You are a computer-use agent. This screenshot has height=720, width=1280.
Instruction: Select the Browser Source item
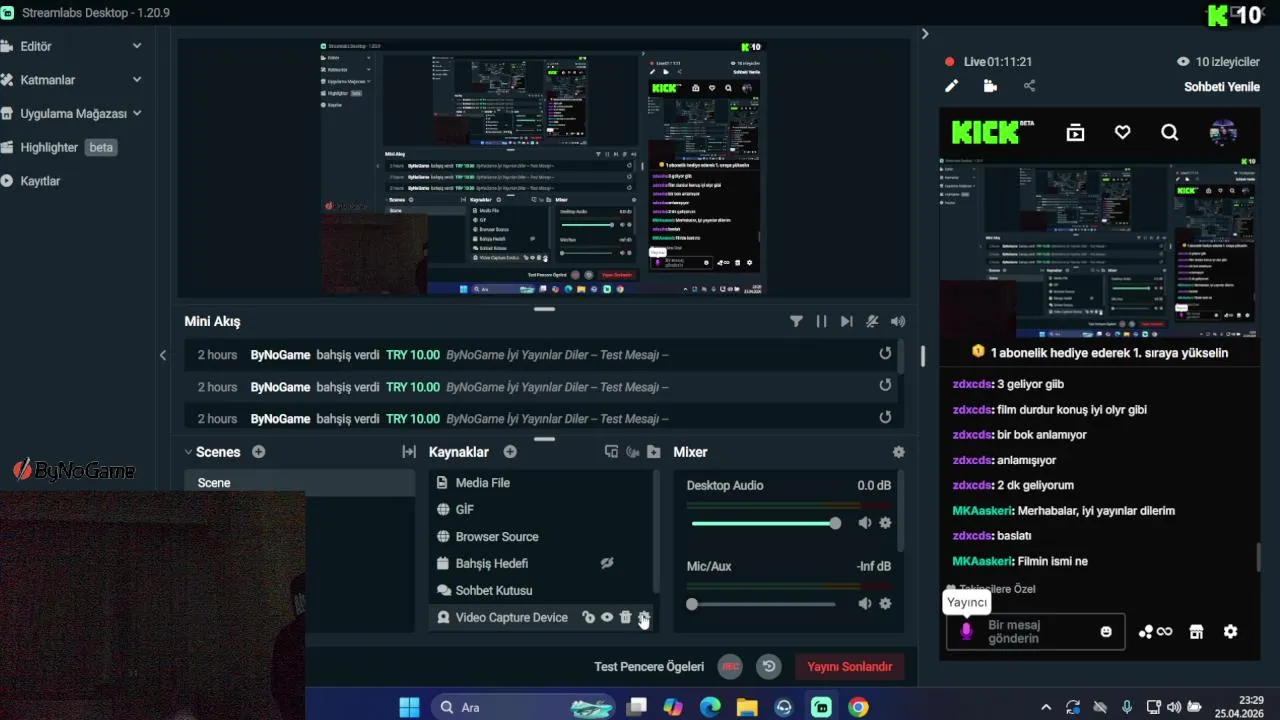click(x=542, y=537)
